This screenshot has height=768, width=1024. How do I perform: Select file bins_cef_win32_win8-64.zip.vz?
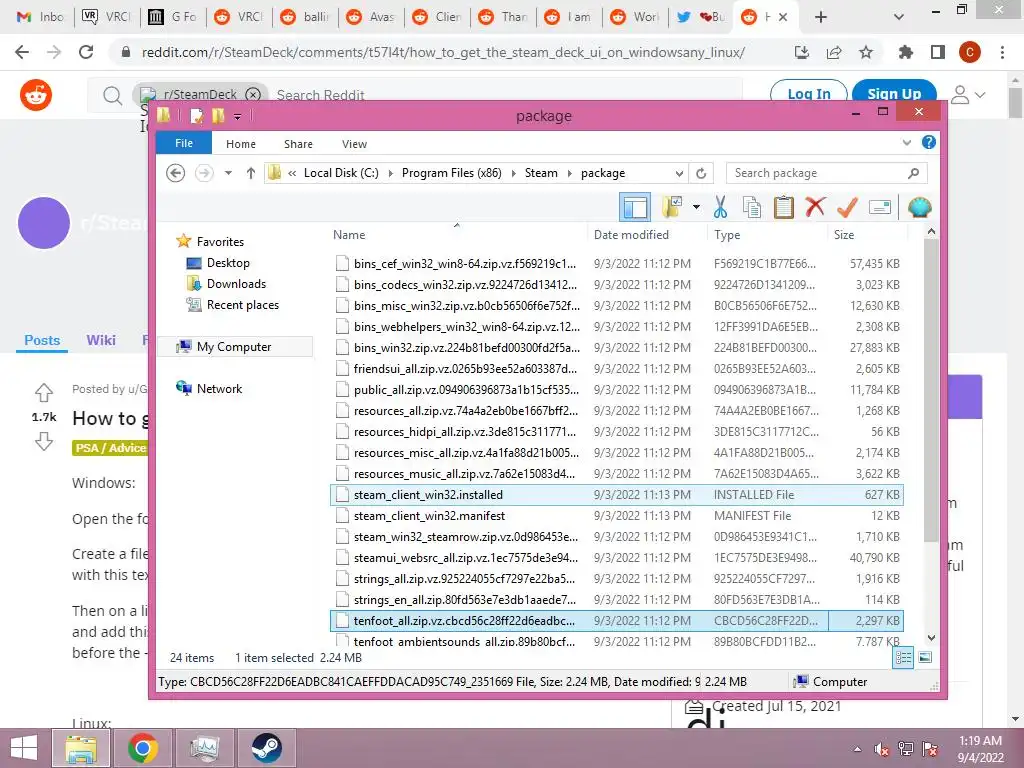click(616, 264)
